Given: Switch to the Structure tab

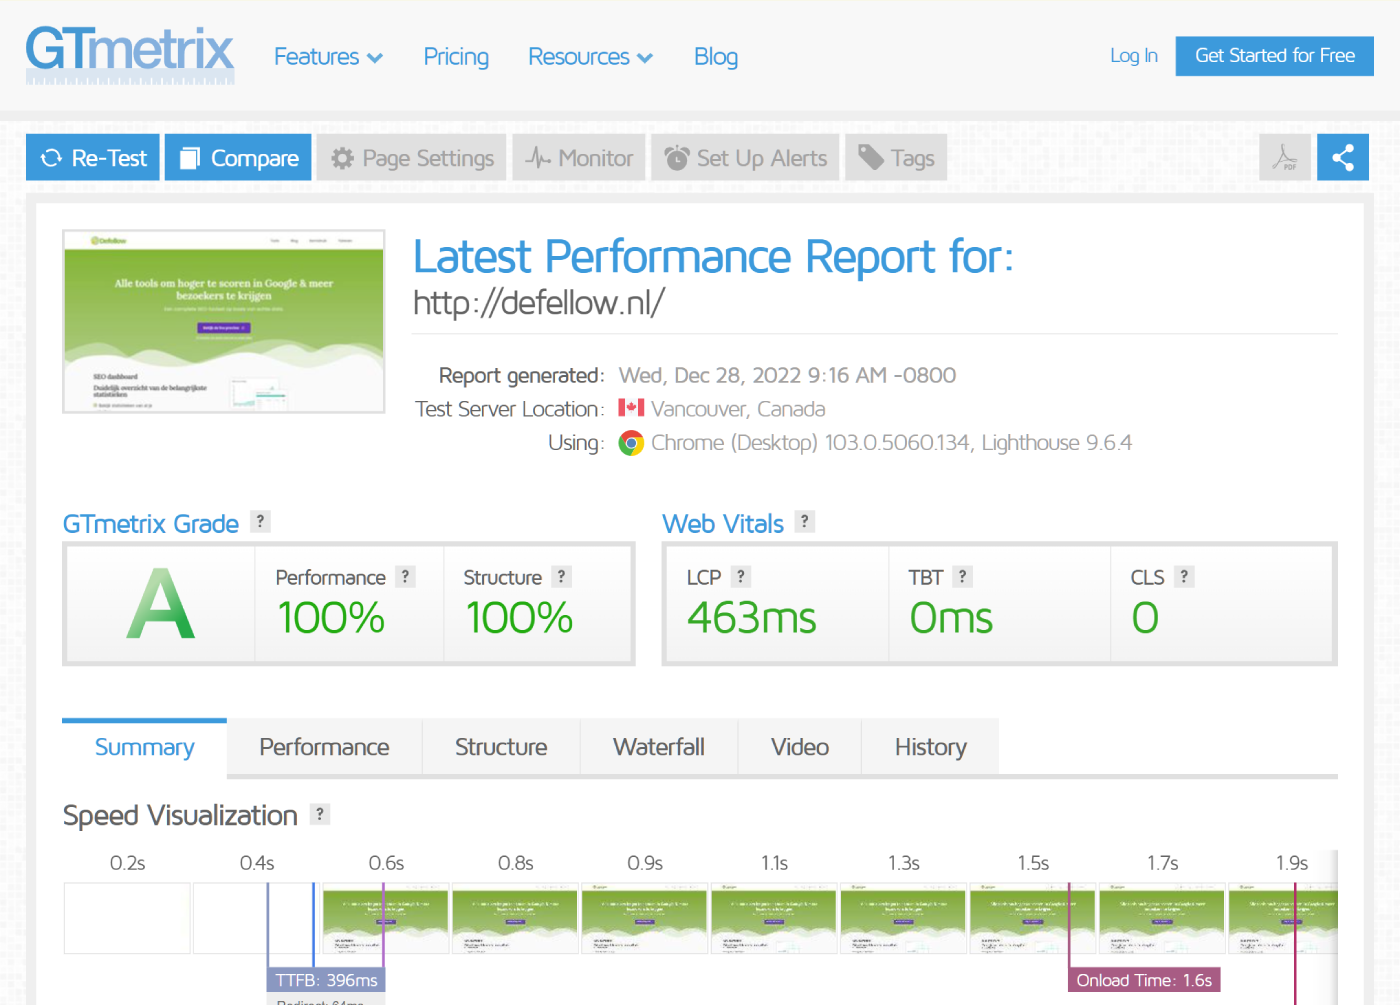Looking at the screenshot, I should point(501,747).
